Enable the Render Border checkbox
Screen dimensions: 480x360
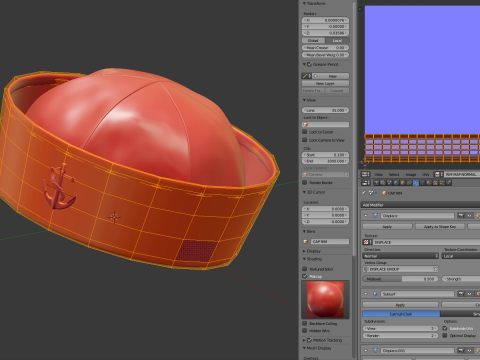[305, 182]
